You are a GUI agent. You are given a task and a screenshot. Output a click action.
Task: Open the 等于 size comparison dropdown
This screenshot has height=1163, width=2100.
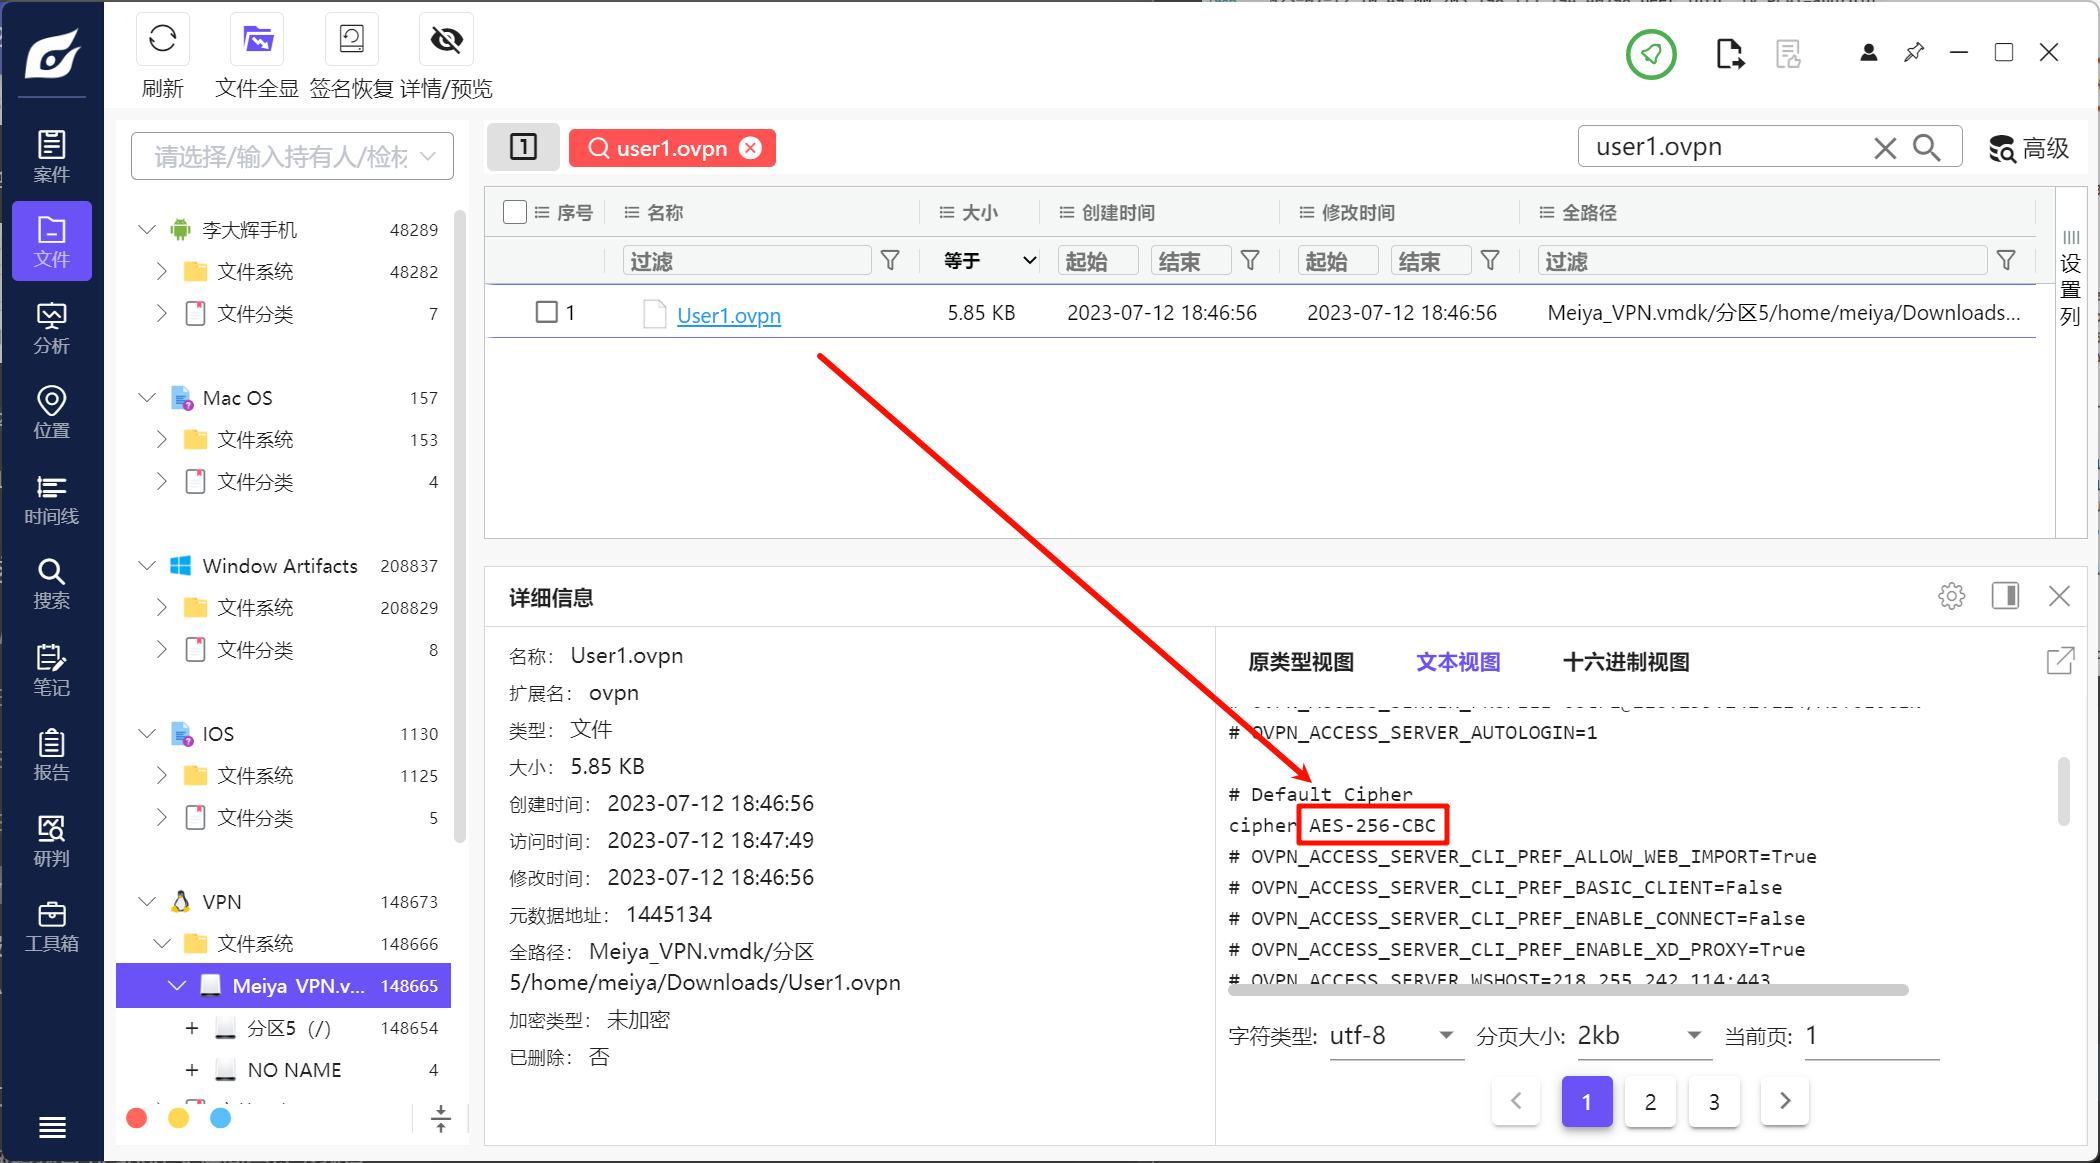(988, 261)
